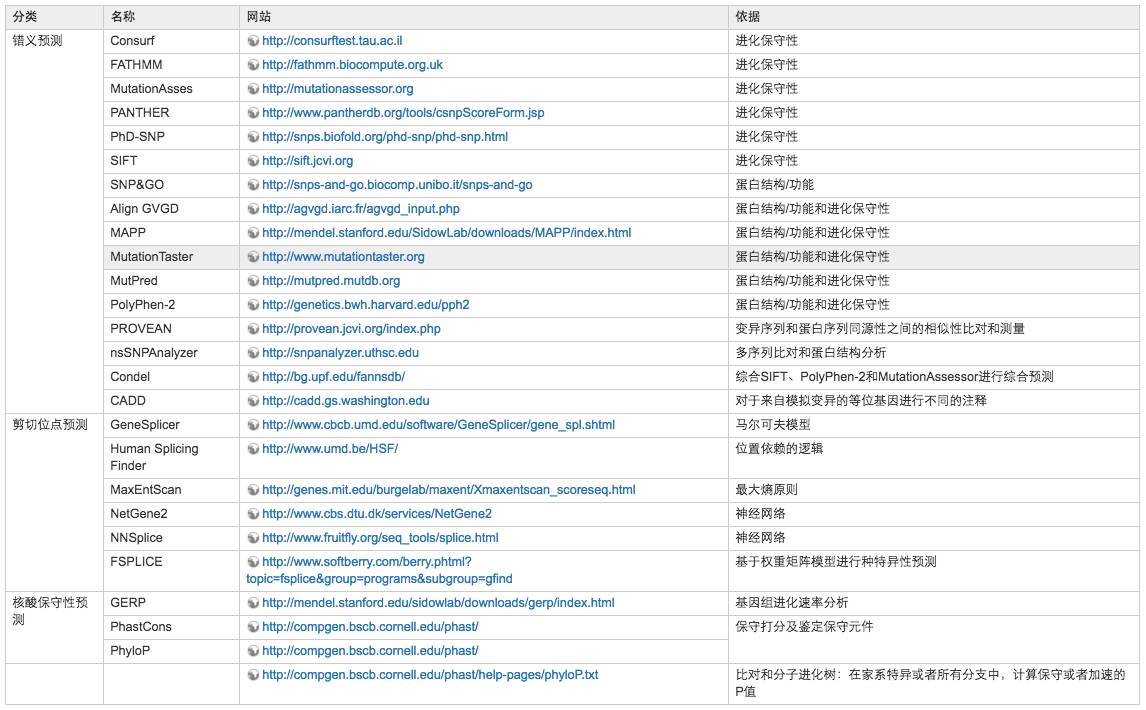Click the globe icon before the MutationTaster link
Image resolution: width=1146 pixels, height=710 pixels.
click(253, 257)
